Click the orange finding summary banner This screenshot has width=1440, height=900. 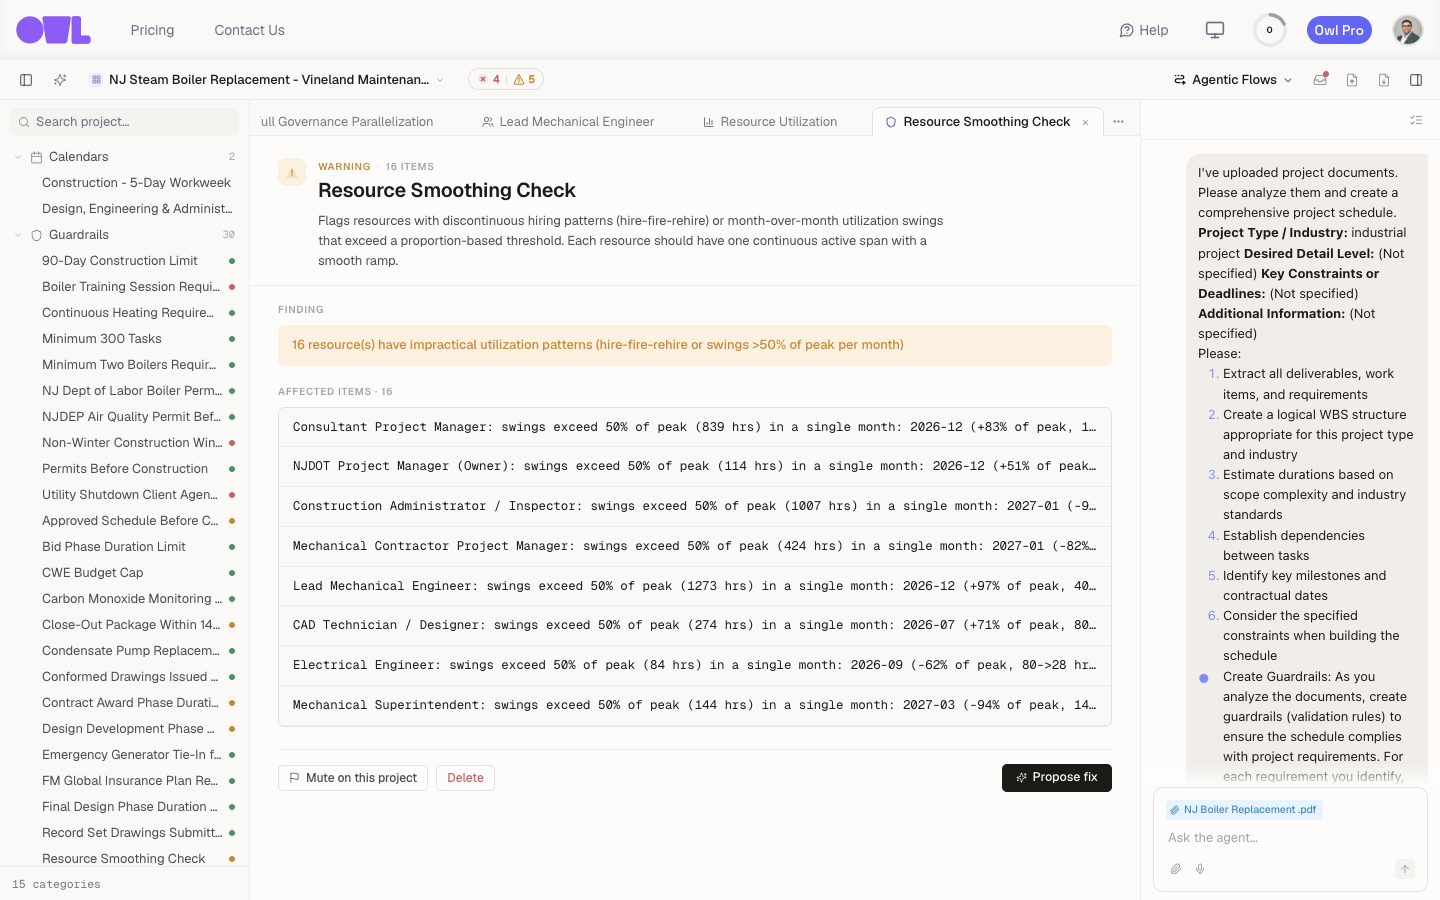tap(695, 345)
